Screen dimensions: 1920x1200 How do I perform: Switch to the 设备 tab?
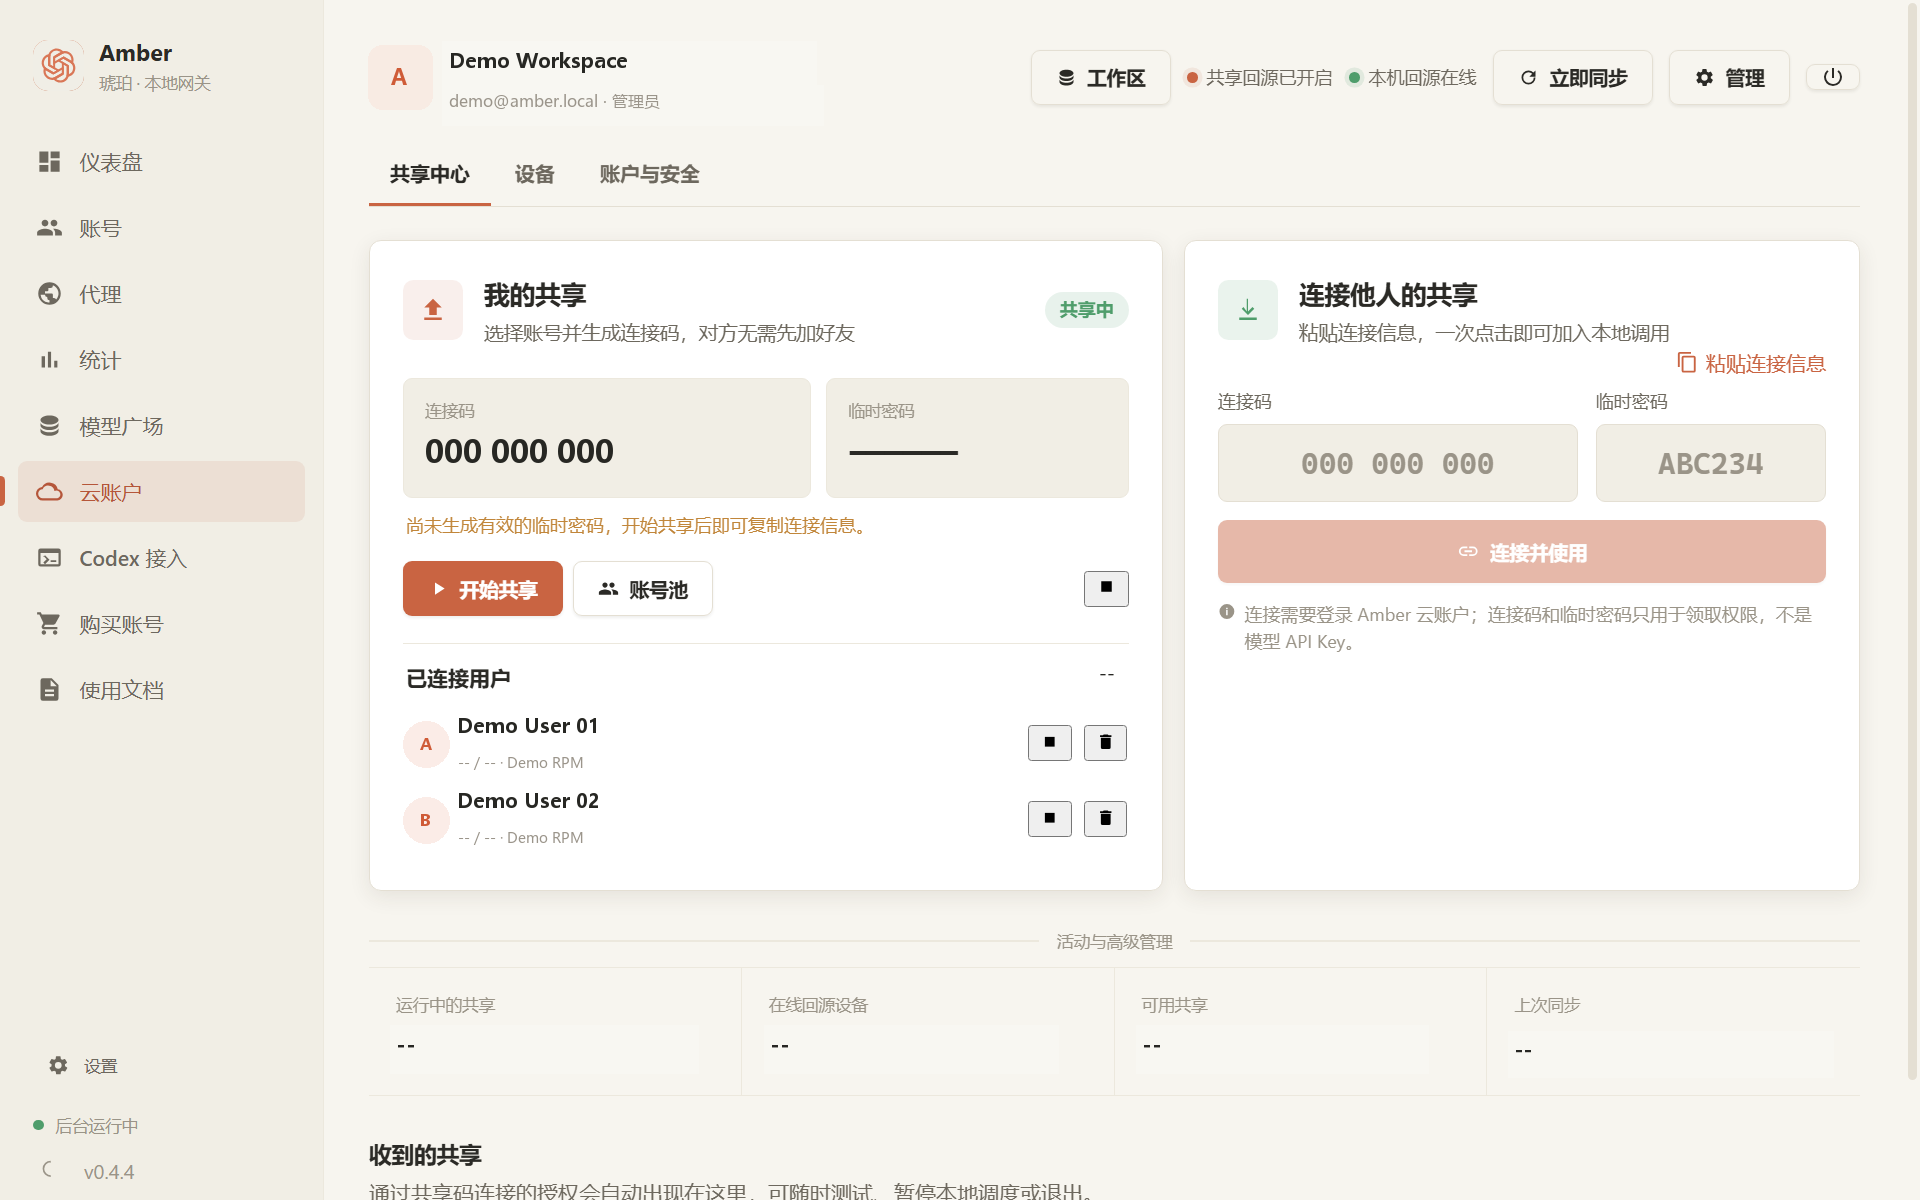[535, 175]
